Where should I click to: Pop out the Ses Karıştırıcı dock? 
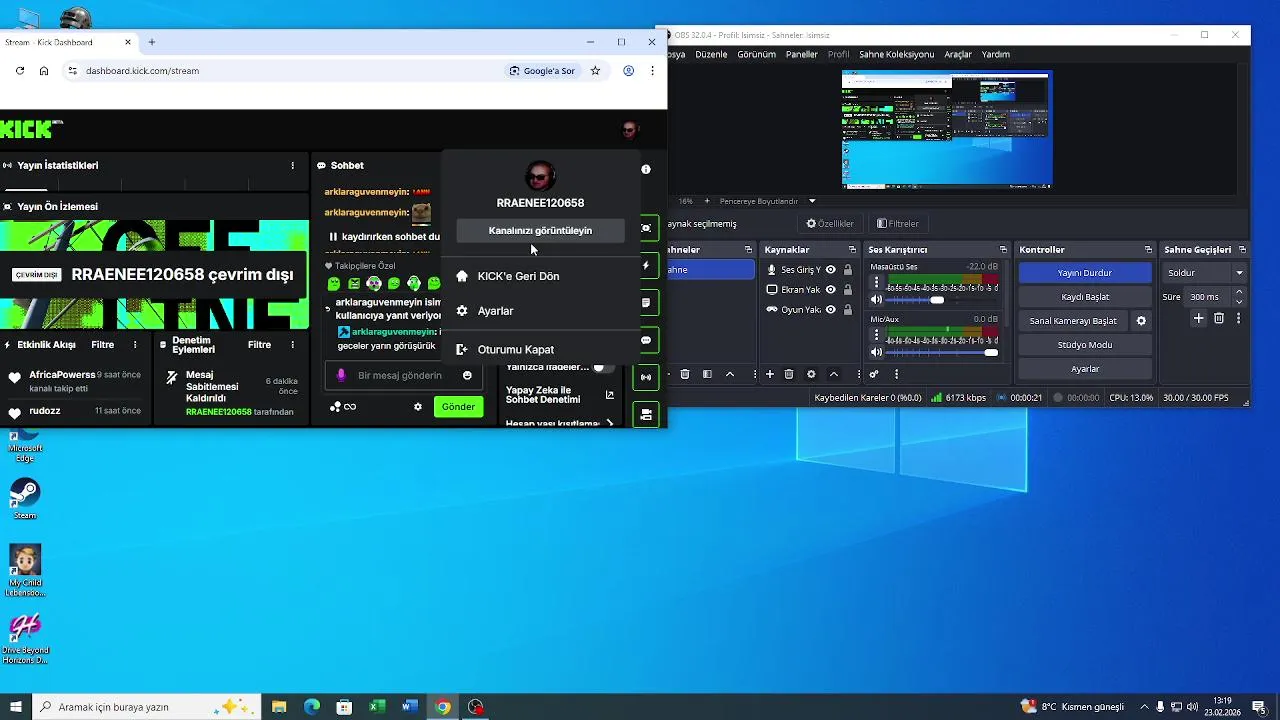1003,250
